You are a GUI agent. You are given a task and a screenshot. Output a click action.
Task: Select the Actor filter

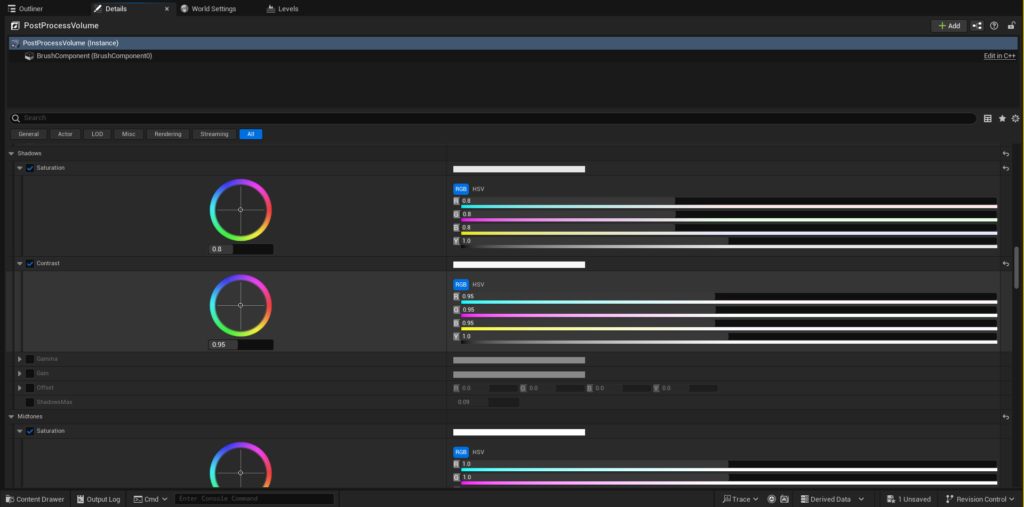(x=65, y=134)
